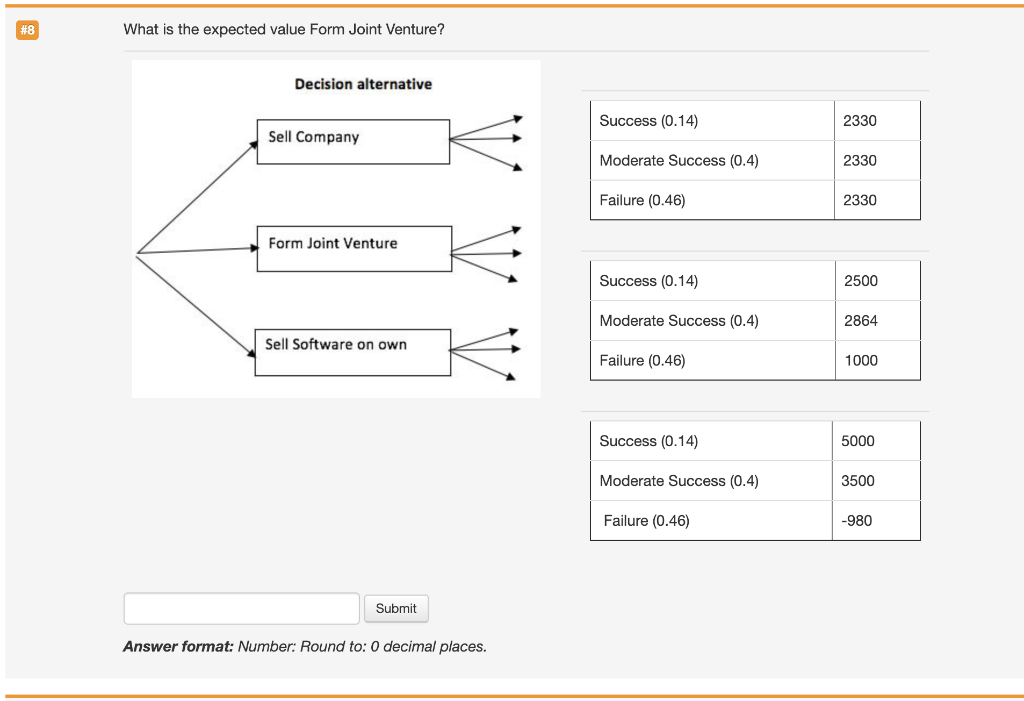The image size is (1024, 701).
Task: Click the Decision alternative diagram title
Action: (362, 85)
